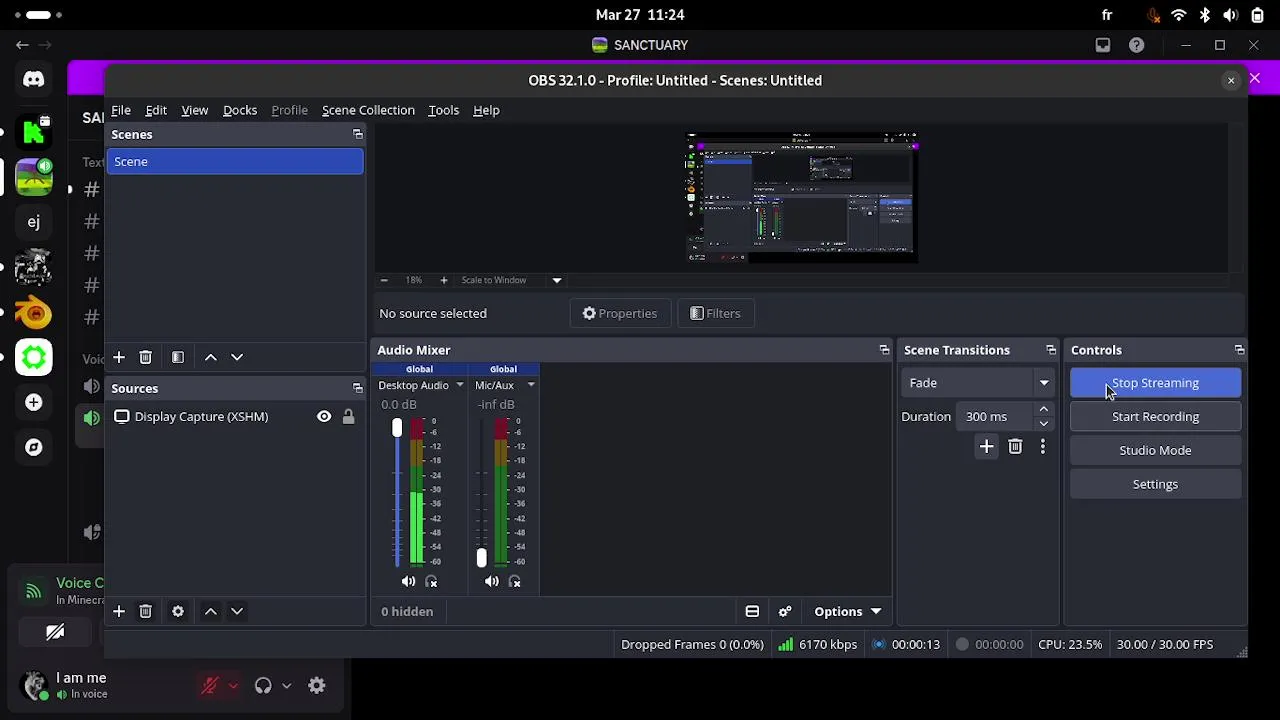The image size is (1280, 720).
Task: Open the File menu
Action: click(x=121, y=110)
